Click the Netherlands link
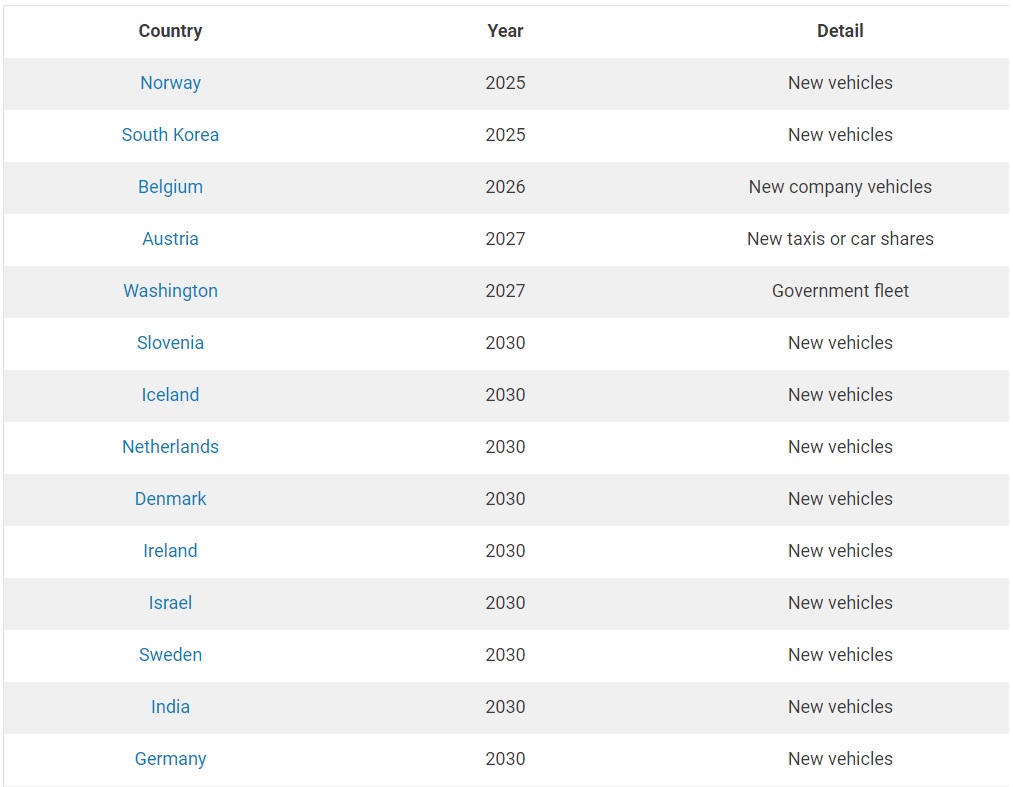 click(170, 447)
